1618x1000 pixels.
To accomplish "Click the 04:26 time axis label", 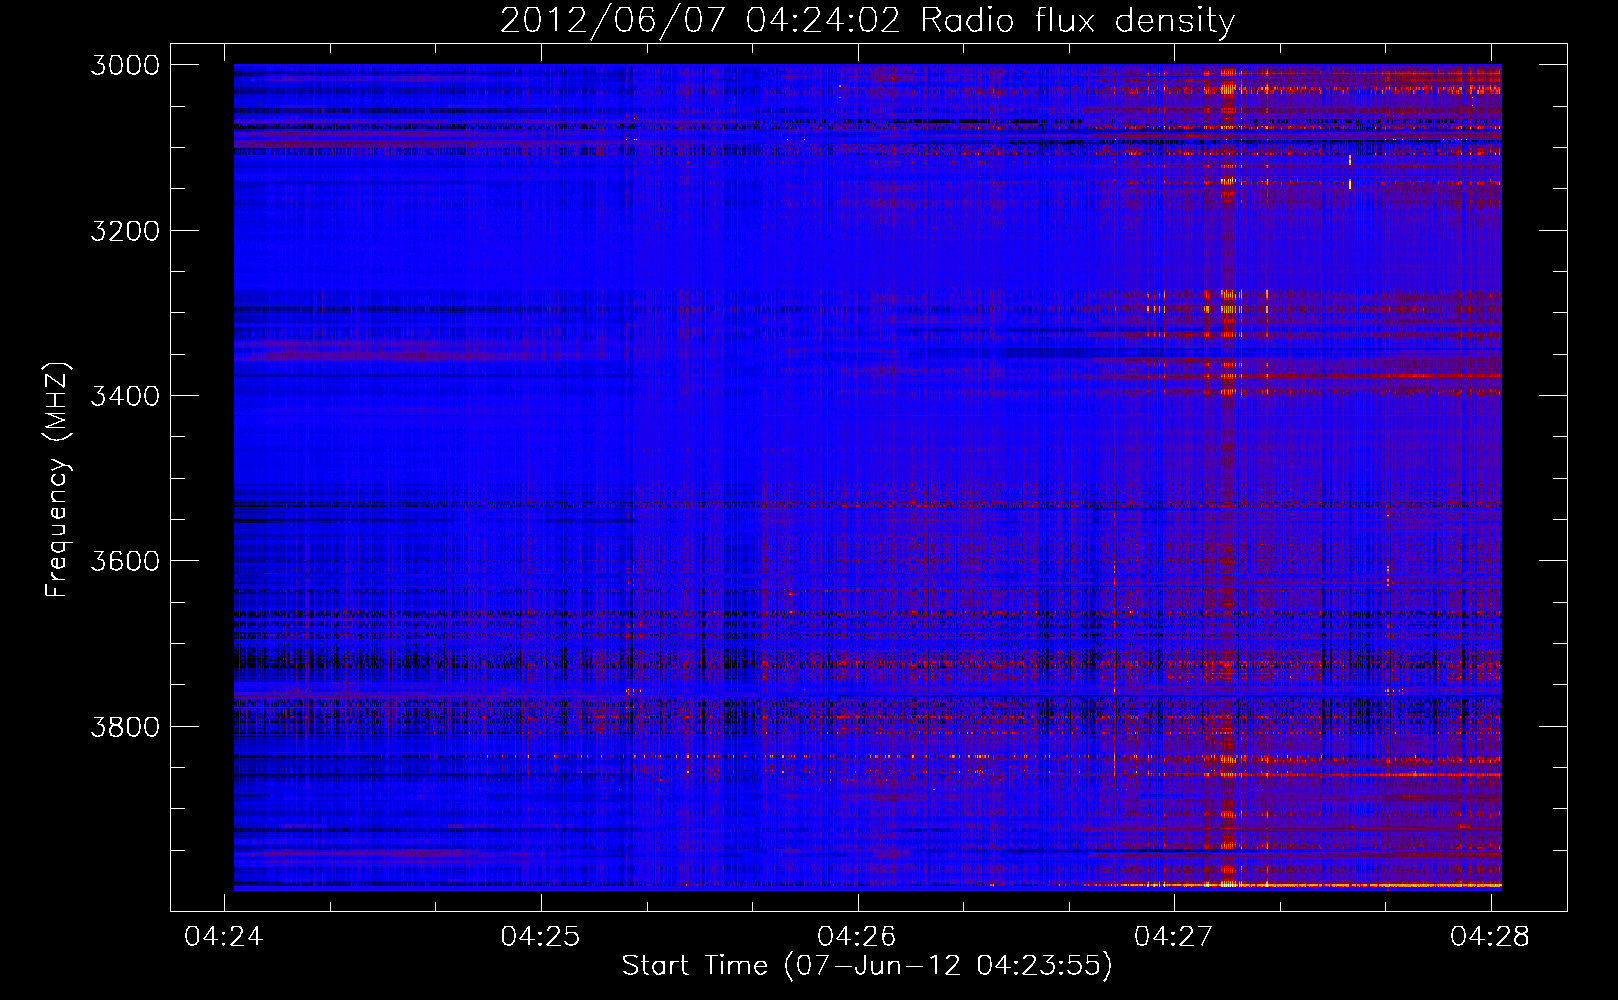I will coord(857,936).
